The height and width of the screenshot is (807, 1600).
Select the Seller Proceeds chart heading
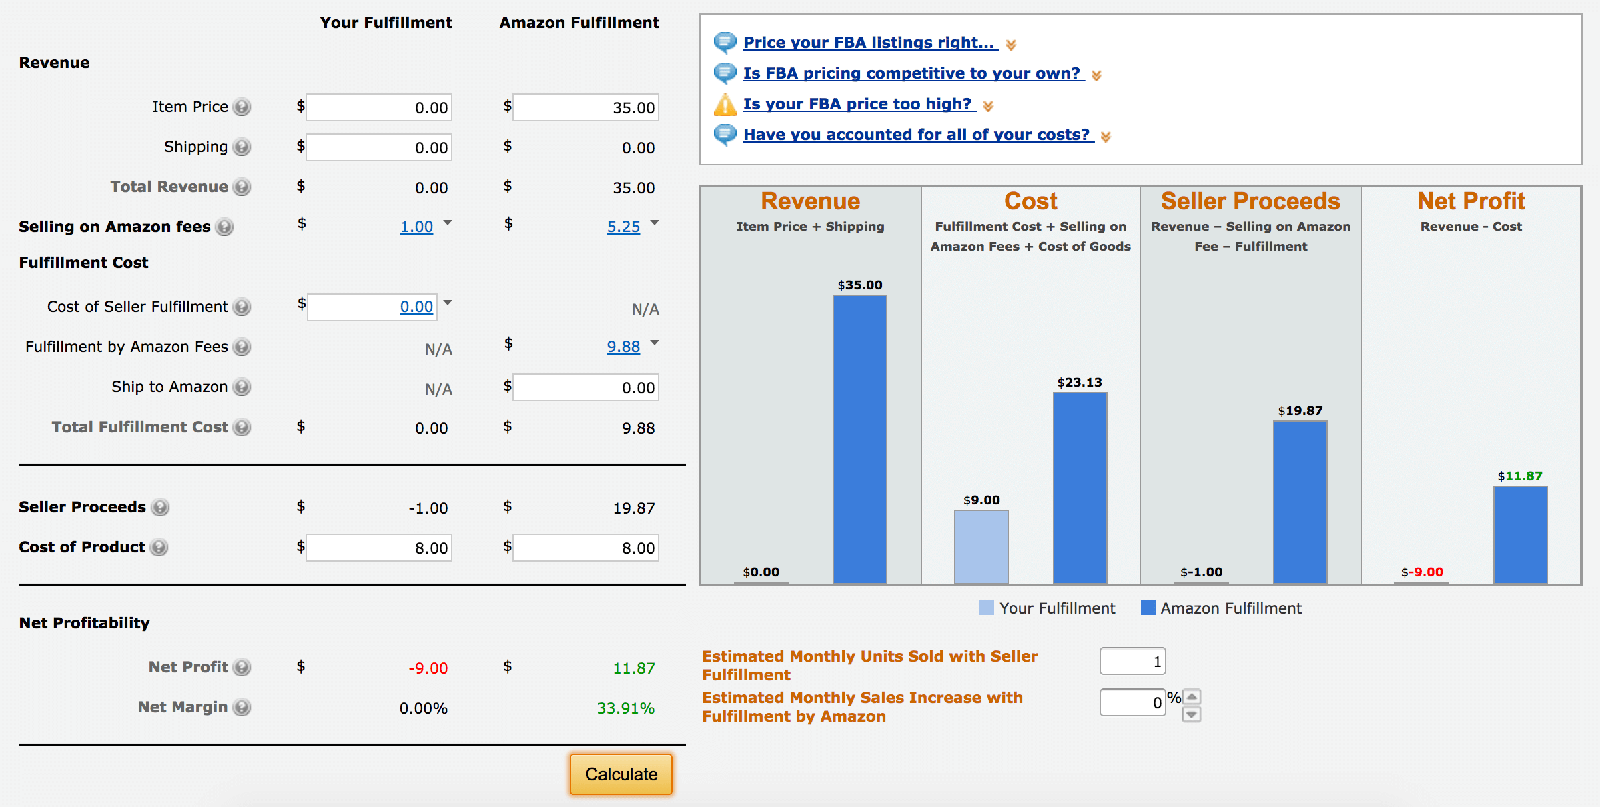pyautogui.click(x=1250, y=201)
